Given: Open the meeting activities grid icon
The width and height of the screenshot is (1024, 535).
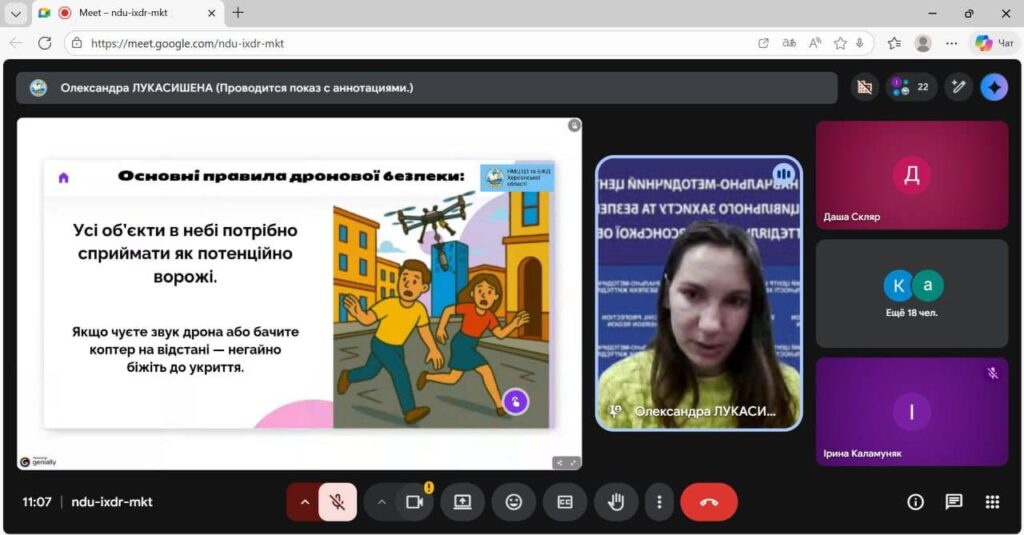Looking at the screenshot, I should 992,502.
